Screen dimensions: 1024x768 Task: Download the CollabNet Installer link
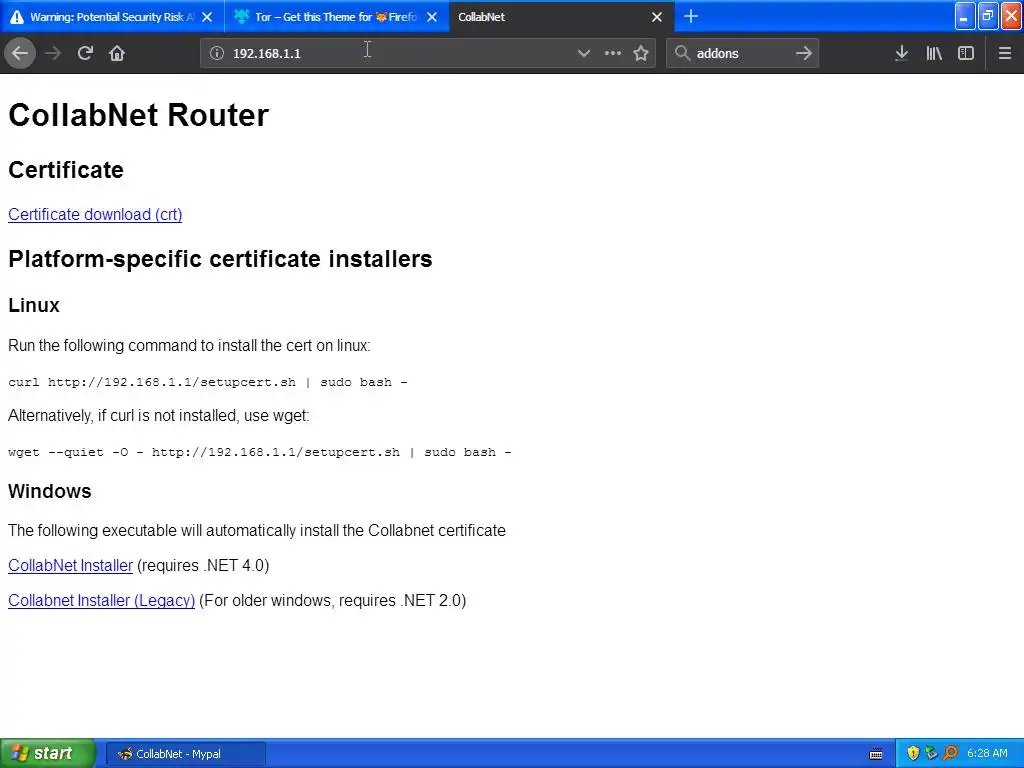point(71,566)
